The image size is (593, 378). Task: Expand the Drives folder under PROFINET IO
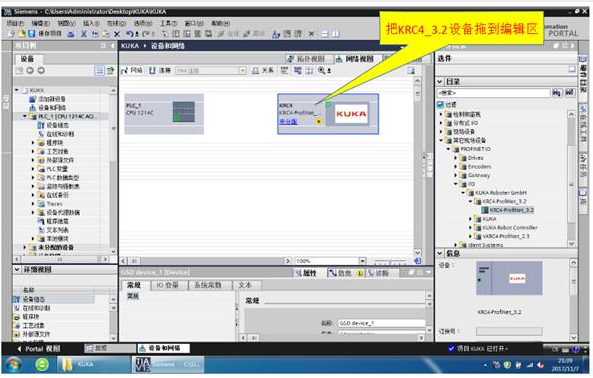click(x=456, y=158)
